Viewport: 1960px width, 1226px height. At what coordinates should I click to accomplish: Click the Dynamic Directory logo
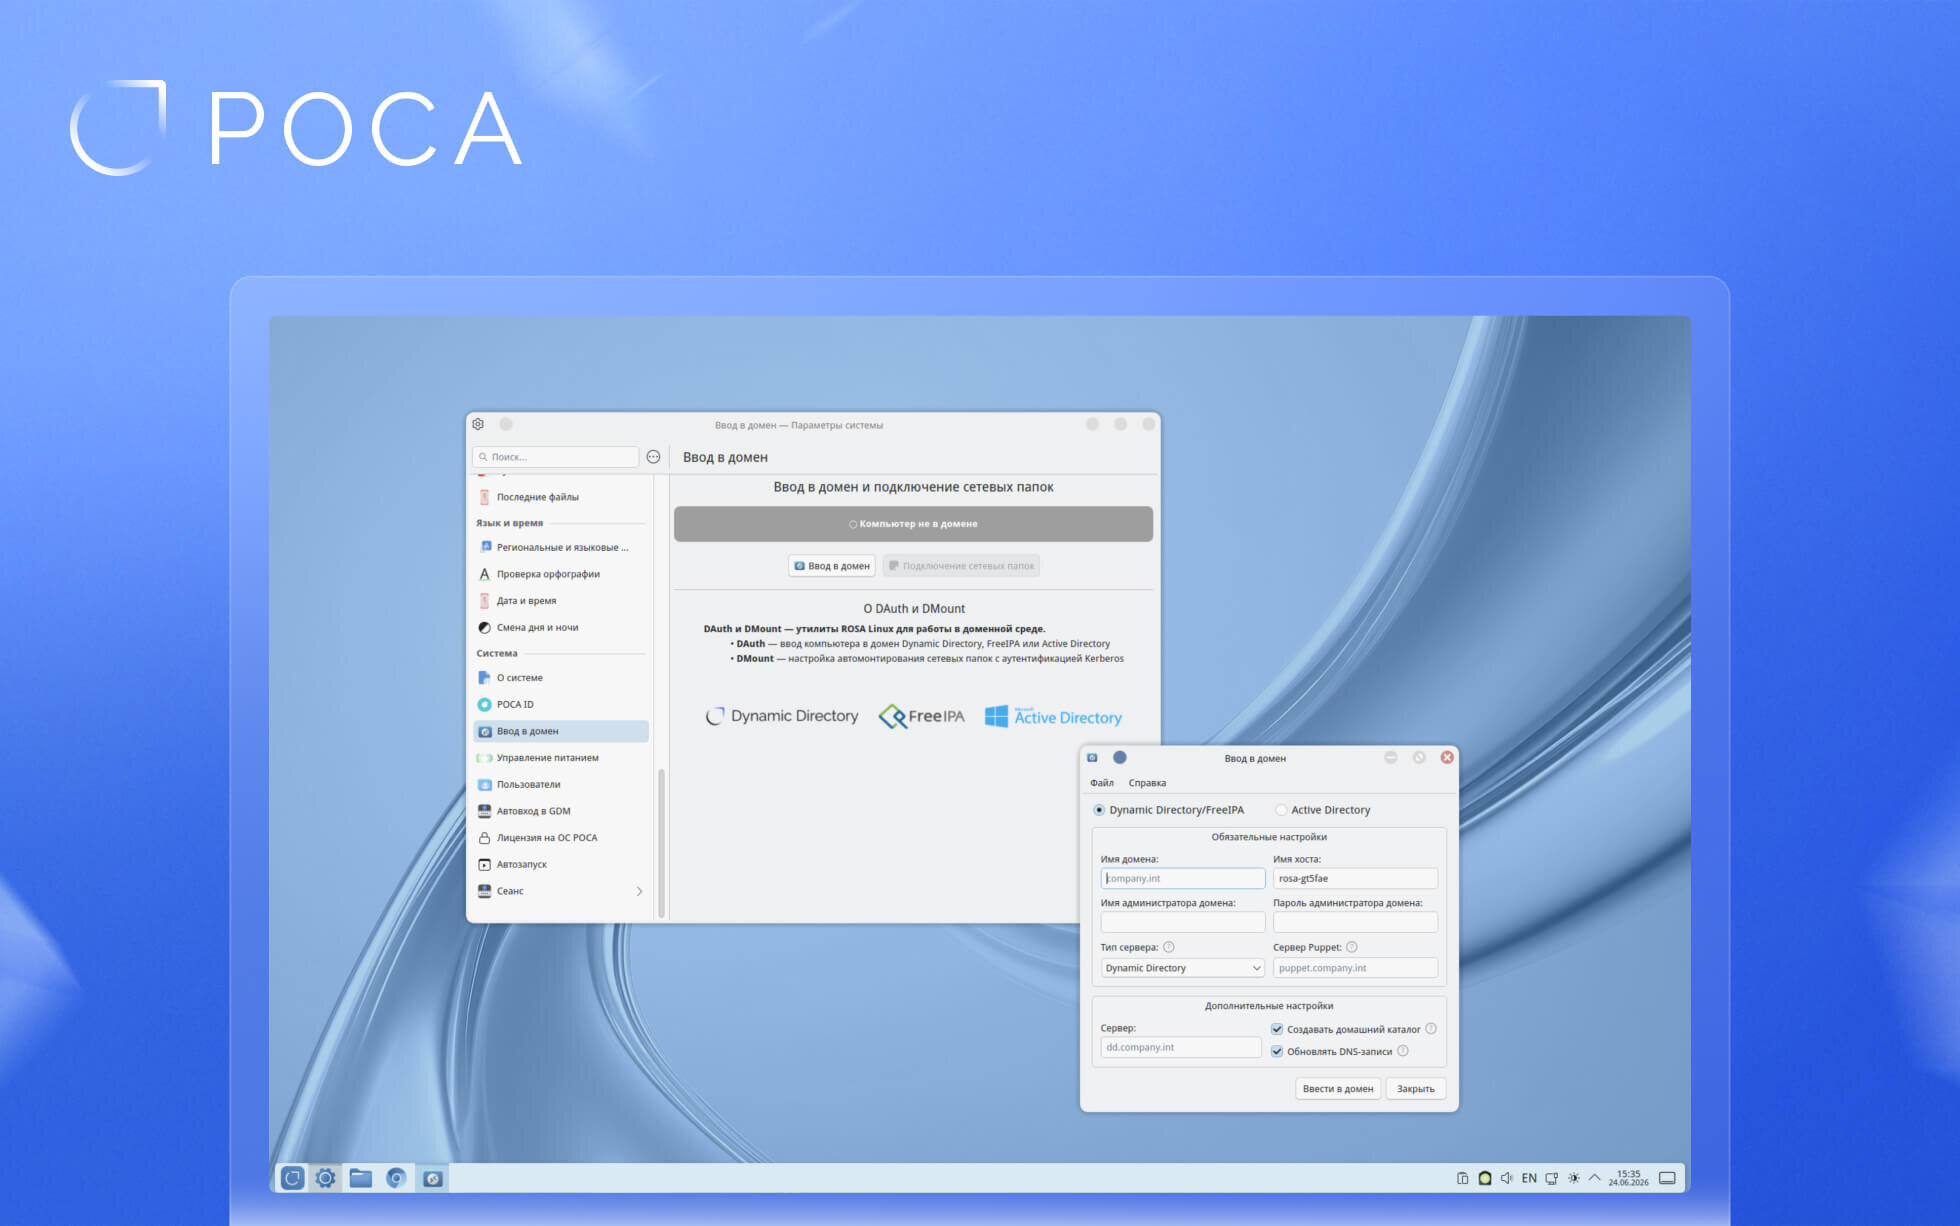click(x=782, y=716)
